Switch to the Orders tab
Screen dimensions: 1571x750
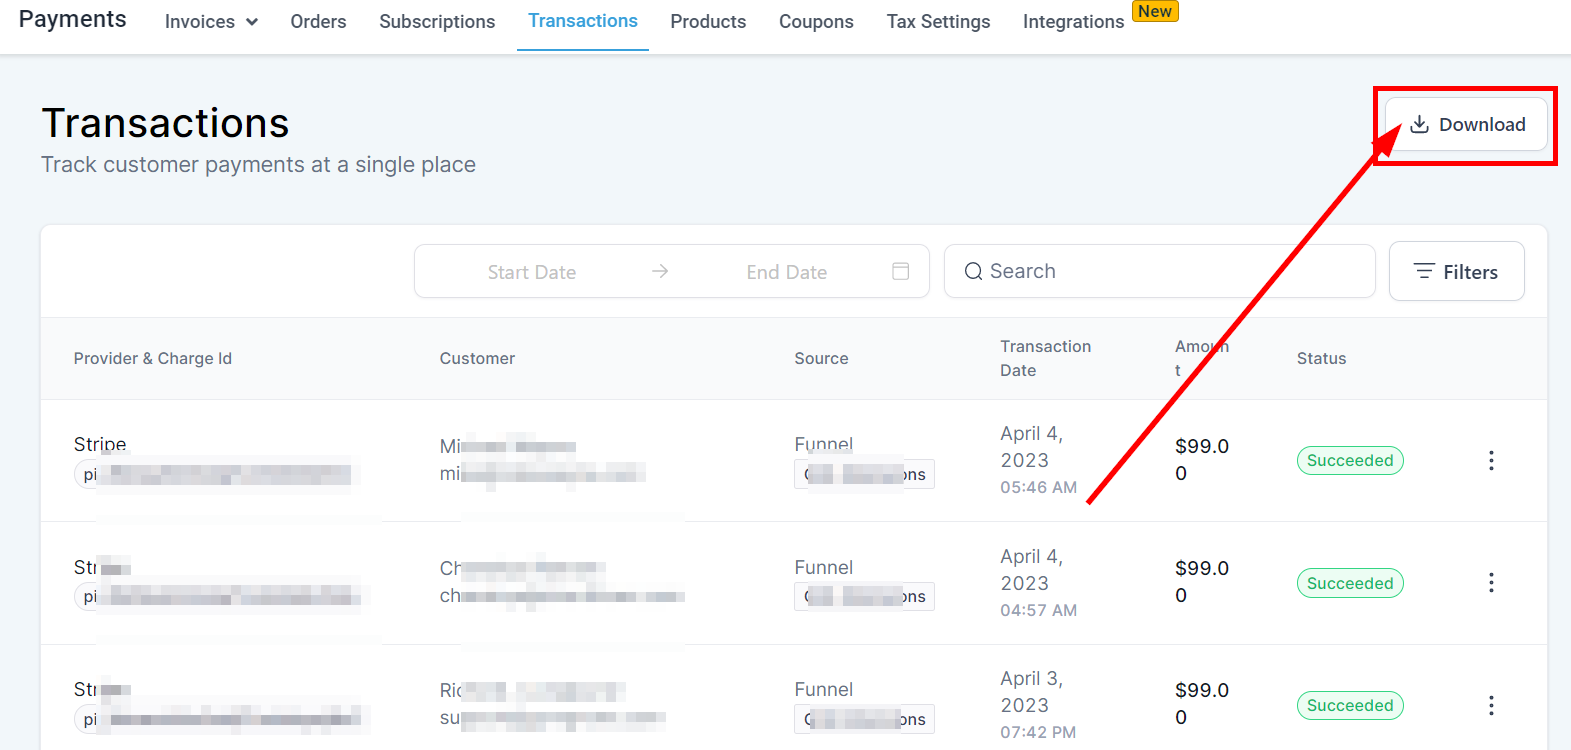(318, 22)
